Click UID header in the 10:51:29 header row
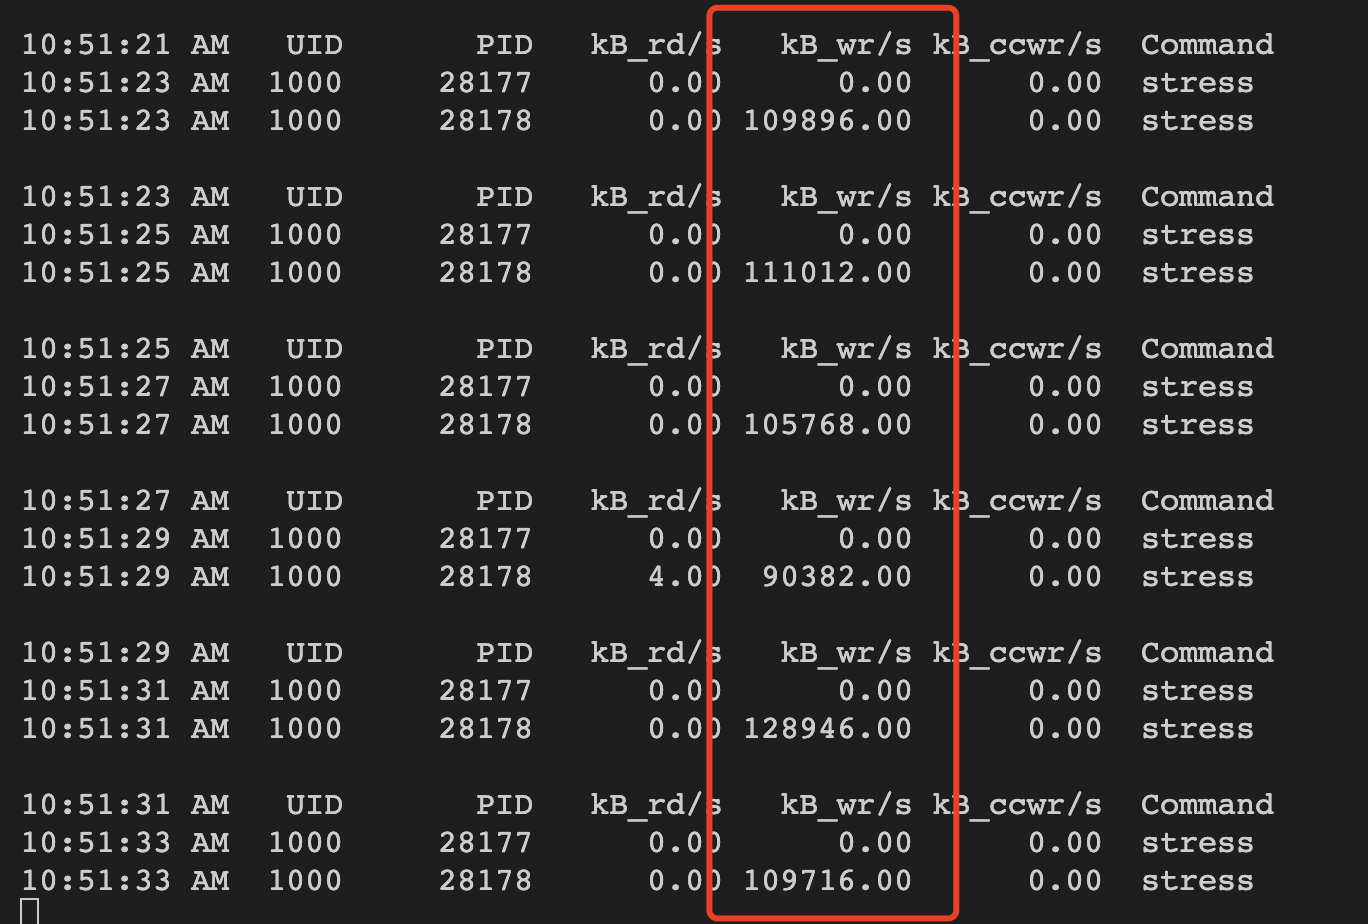 (314, 653)
